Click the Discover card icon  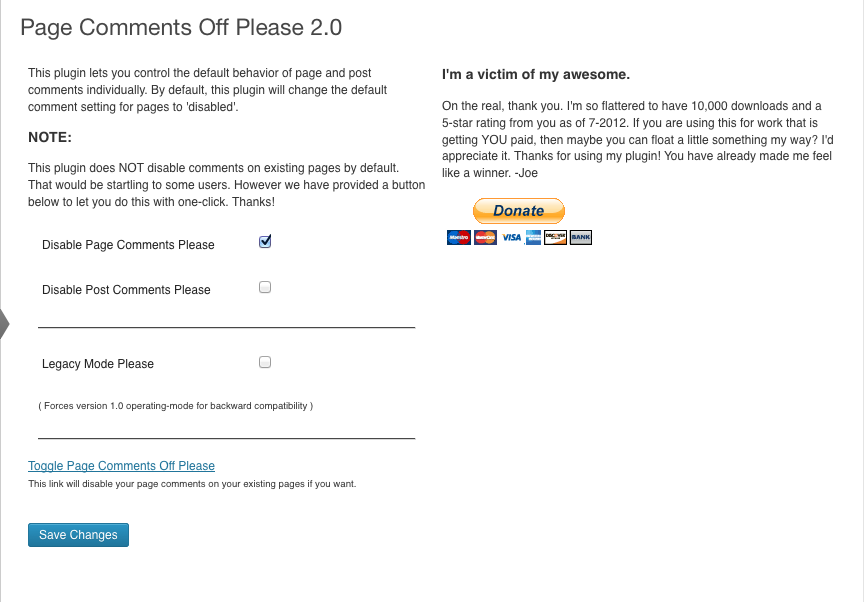tap(556, 237)
